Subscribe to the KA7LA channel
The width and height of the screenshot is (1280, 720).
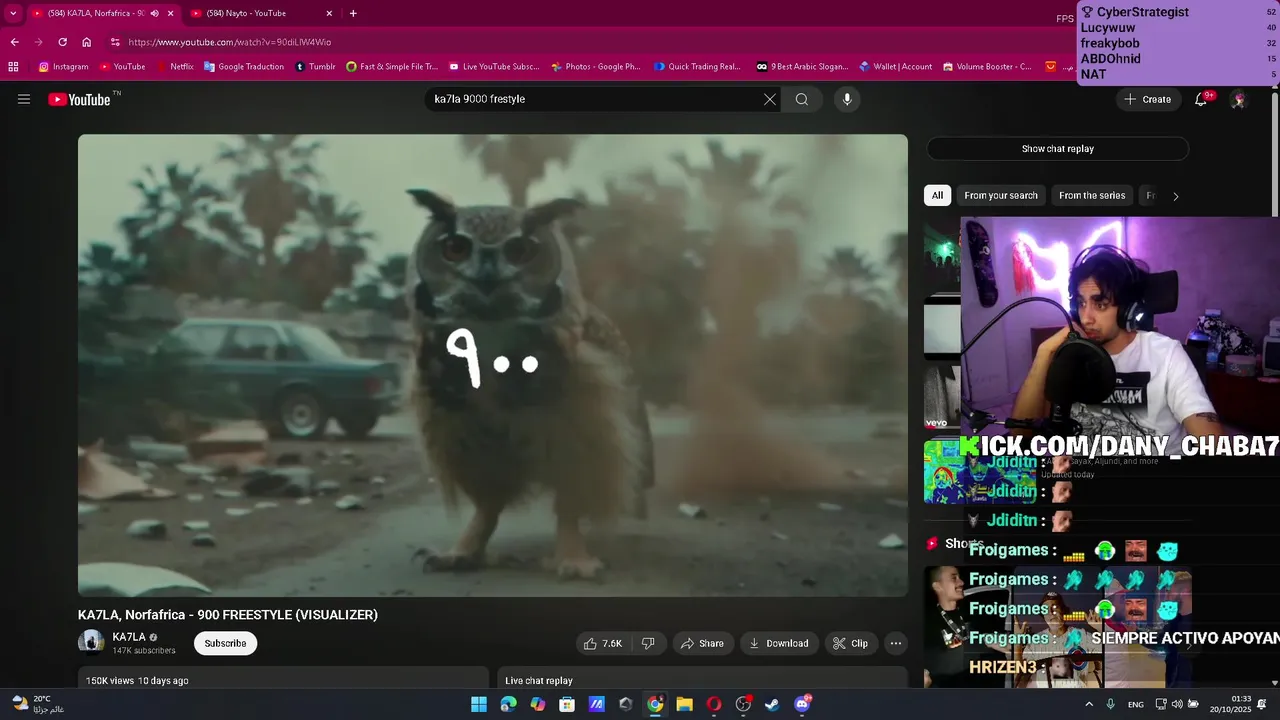point(225,643)
